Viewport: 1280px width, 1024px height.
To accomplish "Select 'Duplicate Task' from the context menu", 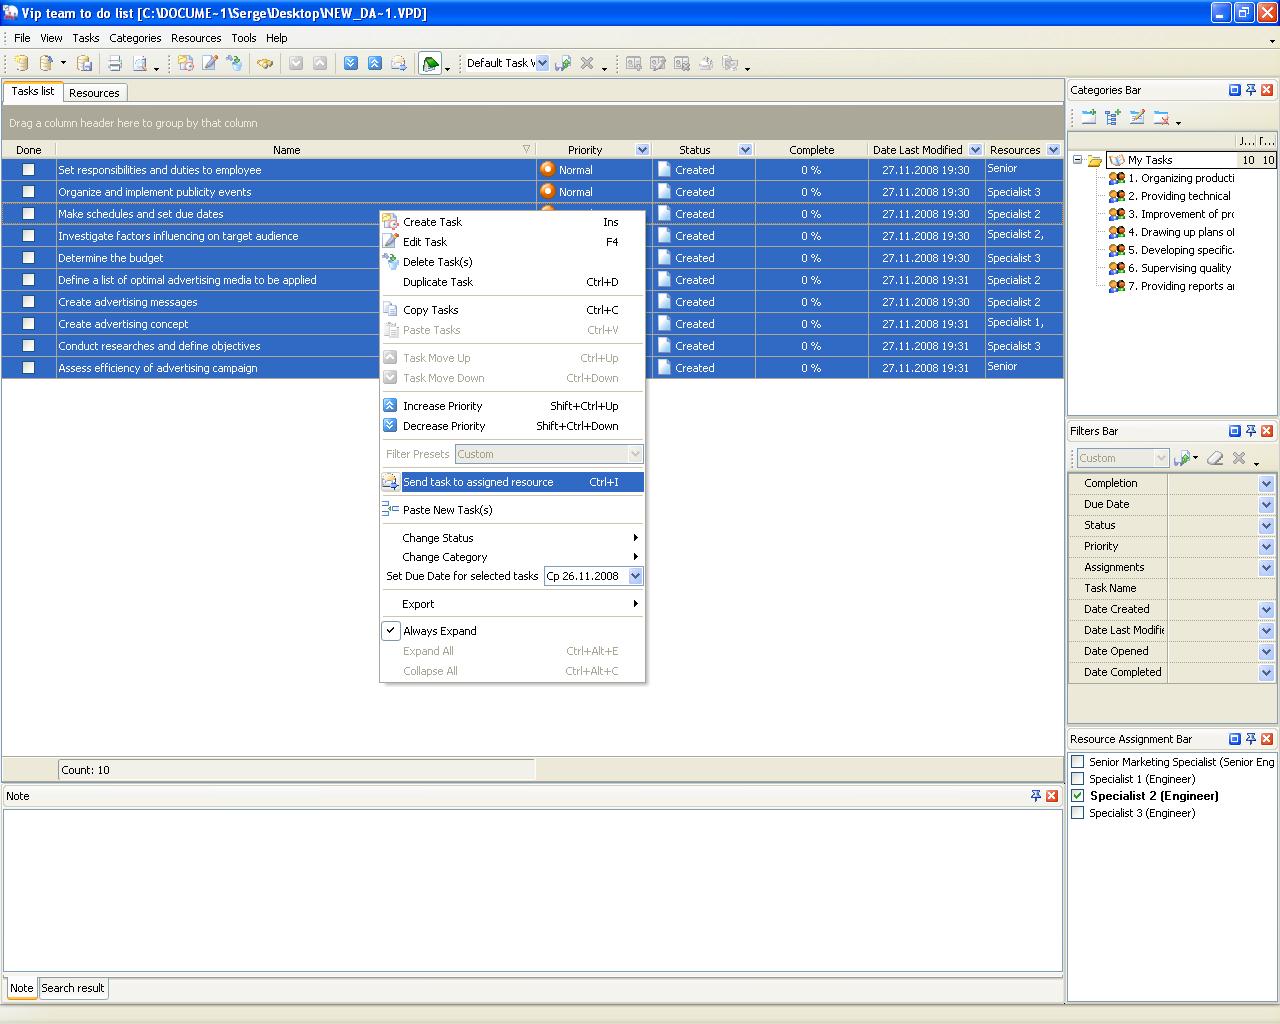I will click(x=438, y=282).
